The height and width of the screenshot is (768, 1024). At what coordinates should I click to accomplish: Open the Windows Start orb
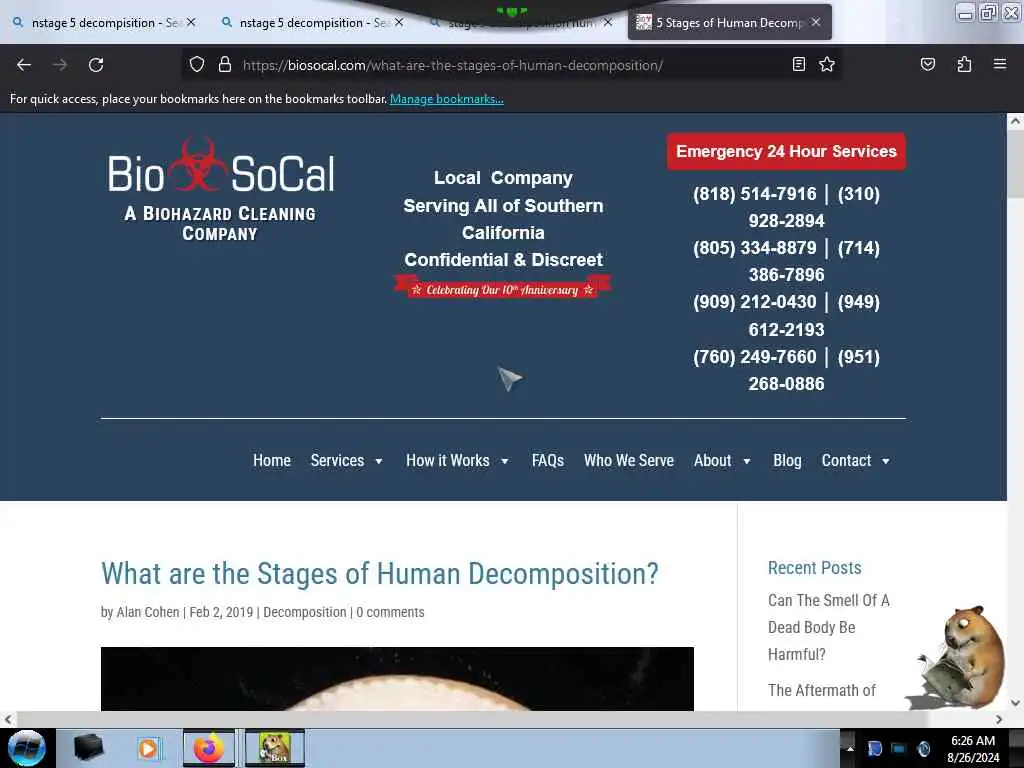pyautogui.click(x=27, y=748)
